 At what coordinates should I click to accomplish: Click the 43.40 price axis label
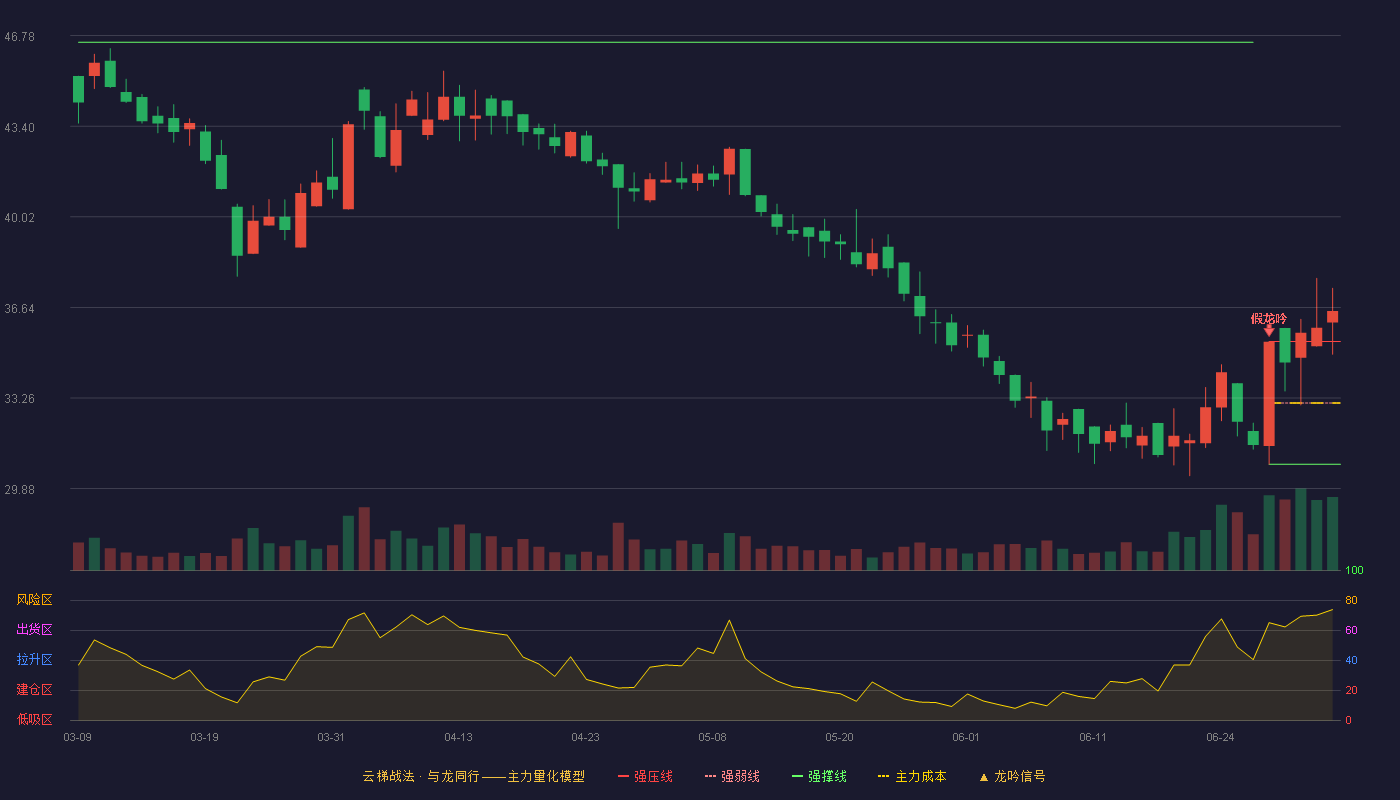19,128
